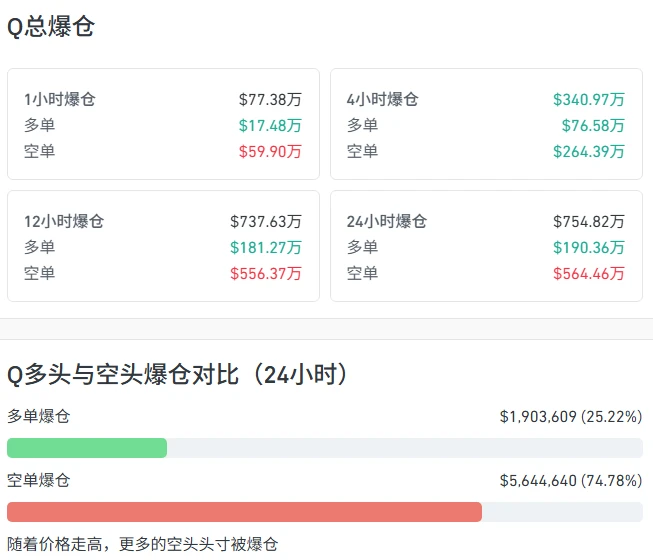The image size is (653, 560).
Task: Click 12-hour short liquidation $556.37万
Action: point(266,274)
